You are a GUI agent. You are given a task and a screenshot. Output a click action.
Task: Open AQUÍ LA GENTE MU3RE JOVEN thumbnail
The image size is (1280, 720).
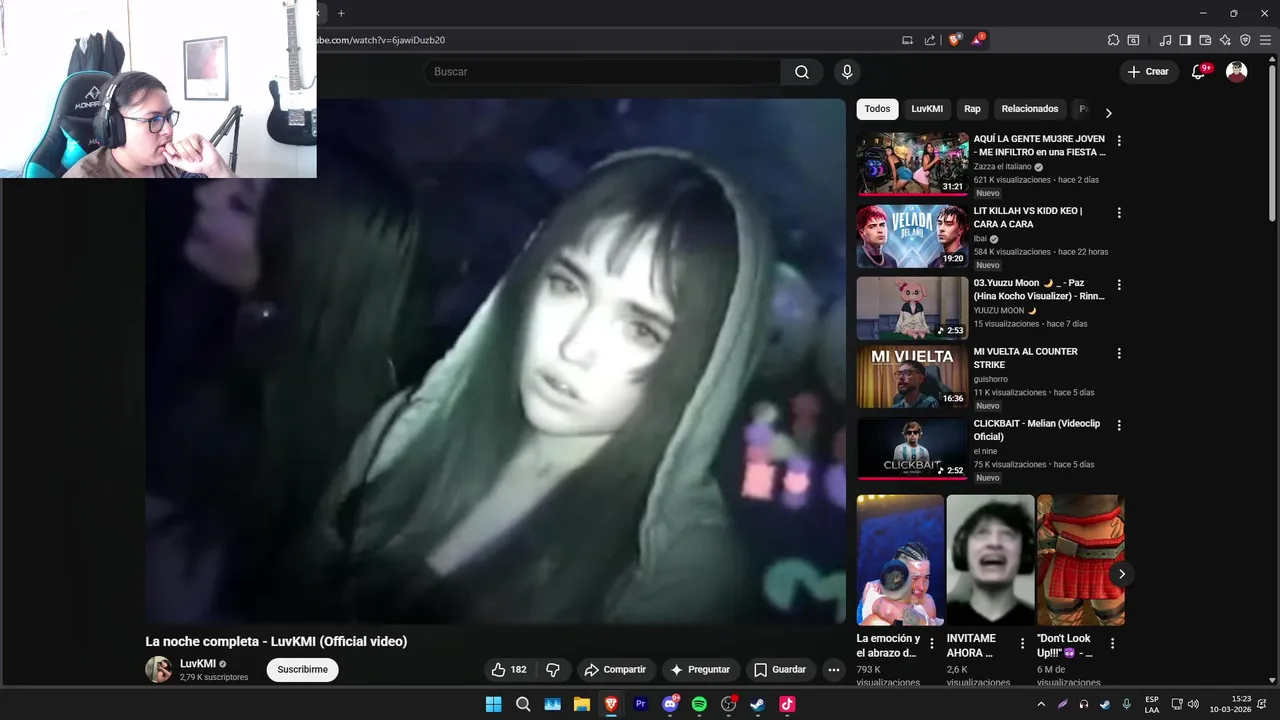(x=913, y=164)
